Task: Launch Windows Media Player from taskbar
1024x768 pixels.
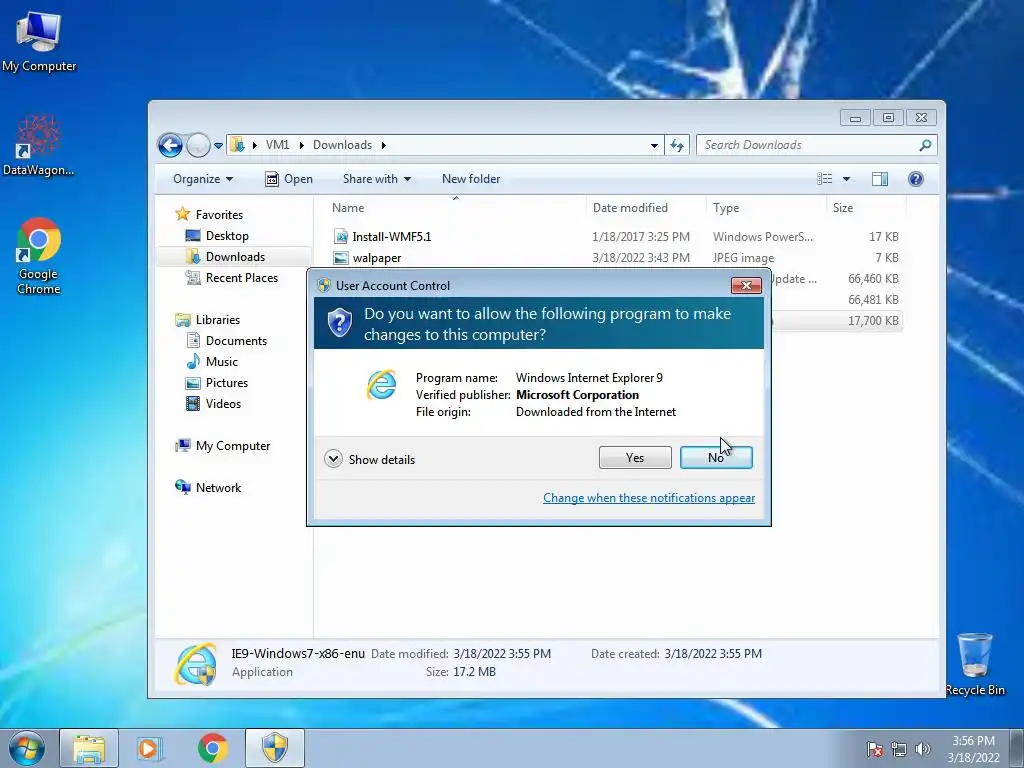Action: point(150,748)
